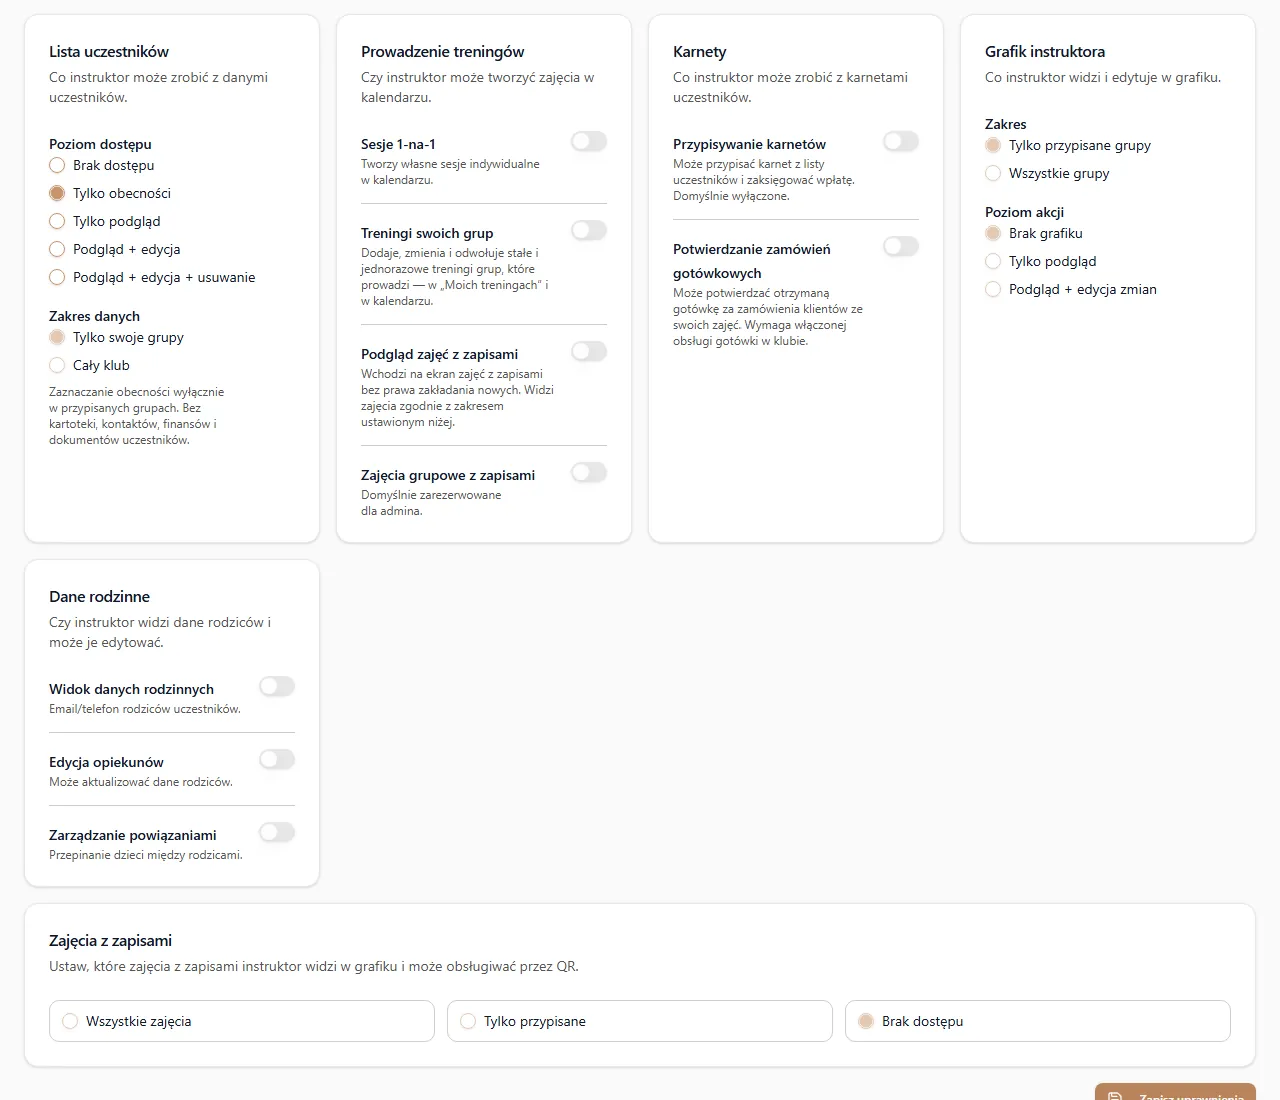Pick the "Podgląd + edycja" participant access option
The width and height of the screenshot is (1280, 1100).
coord(57,249)
